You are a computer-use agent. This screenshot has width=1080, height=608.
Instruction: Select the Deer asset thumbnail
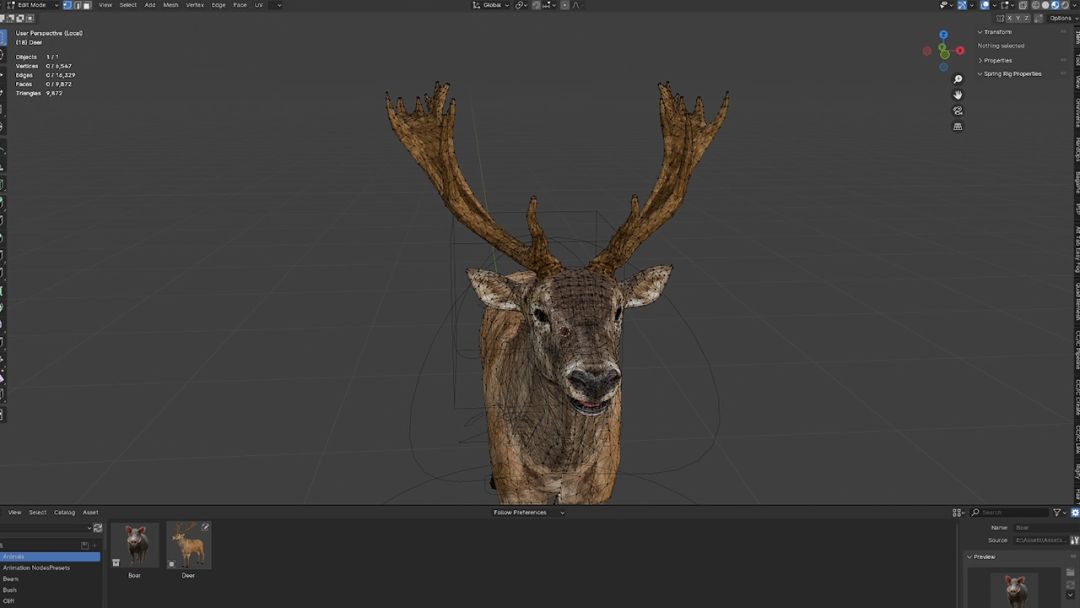tap(188, 545)
